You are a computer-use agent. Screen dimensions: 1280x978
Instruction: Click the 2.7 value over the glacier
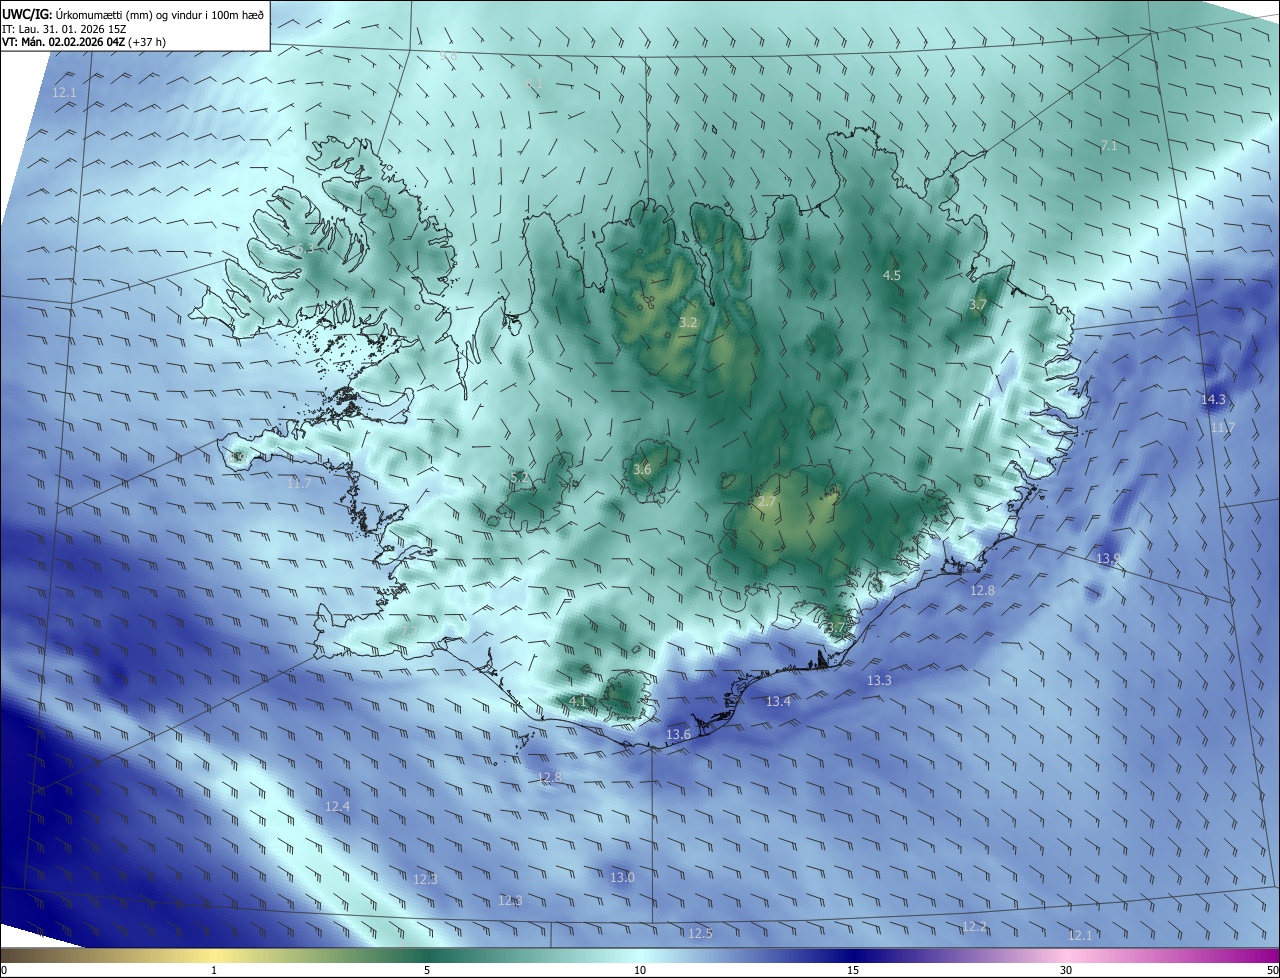766,502
